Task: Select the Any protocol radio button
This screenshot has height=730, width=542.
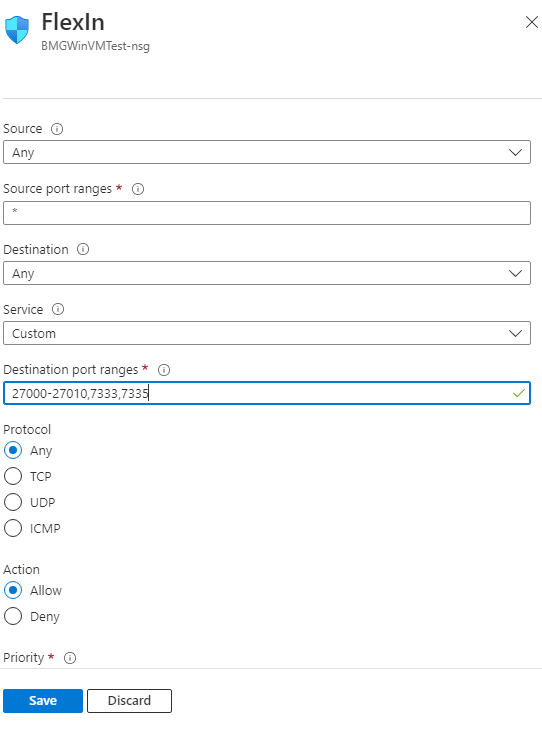Action: pyautogui.click(x=13, y=450)
